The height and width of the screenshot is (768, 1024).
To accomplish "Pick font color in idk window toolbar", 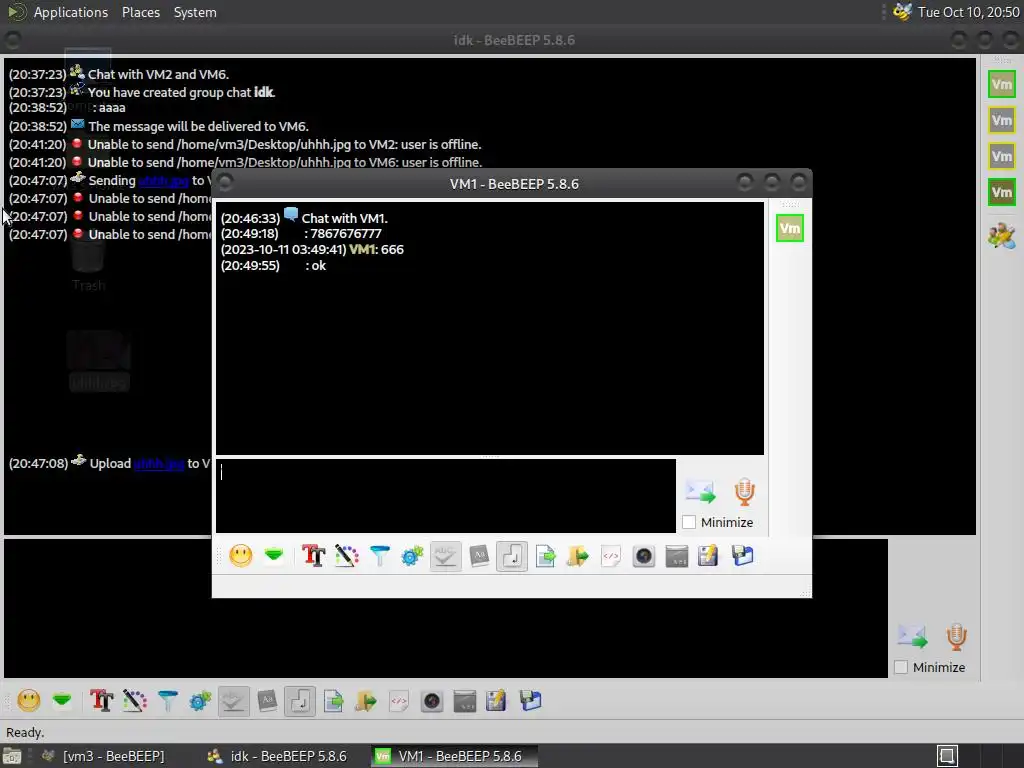I will [x=135, y=701].
